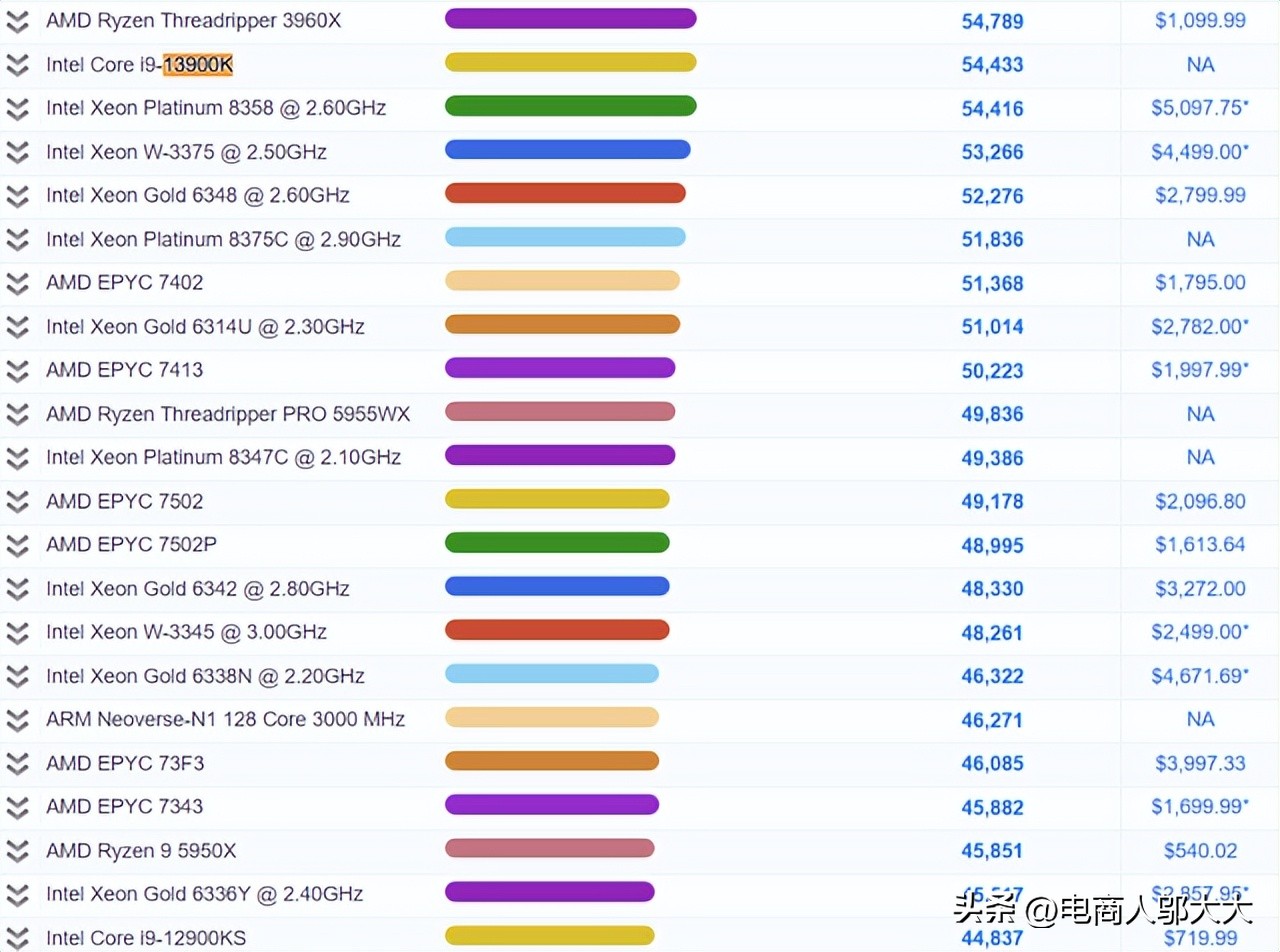Click the $540.02 price
The width and height of the screenshot is (1280, 952).
1201,850
